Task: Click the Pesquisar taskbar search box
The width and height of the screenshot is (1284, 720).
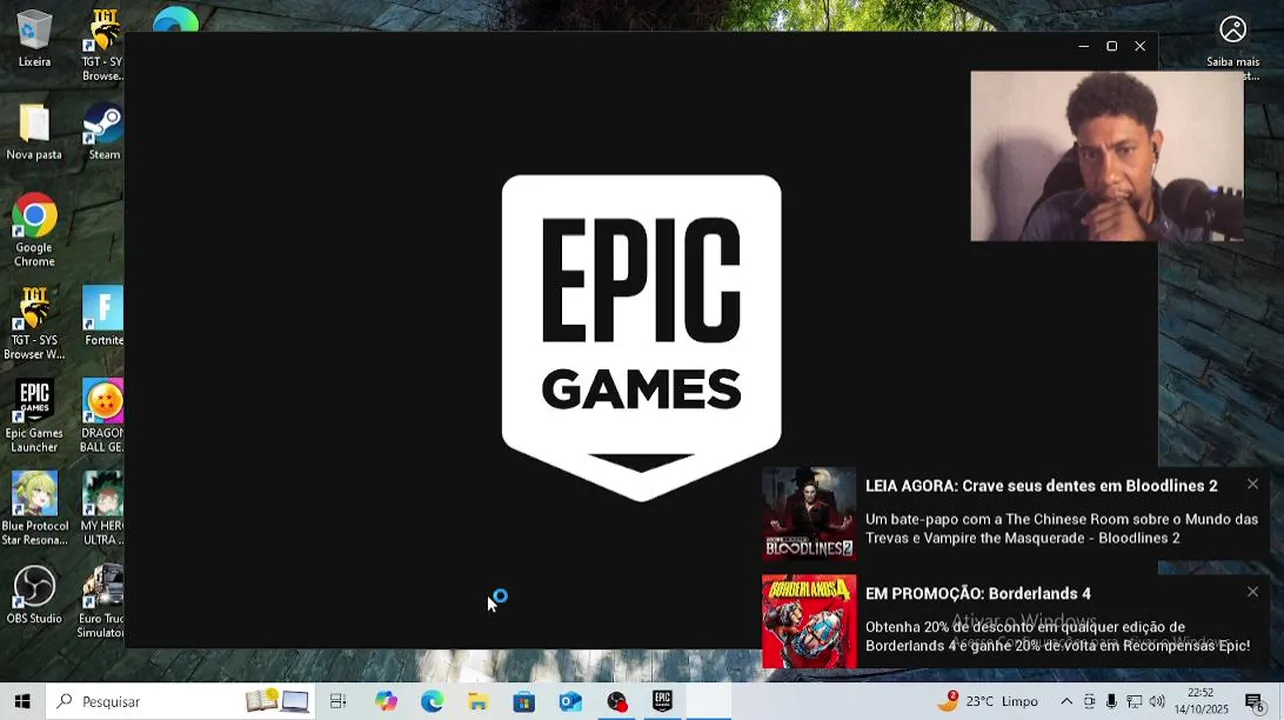Action: point(180,701)
